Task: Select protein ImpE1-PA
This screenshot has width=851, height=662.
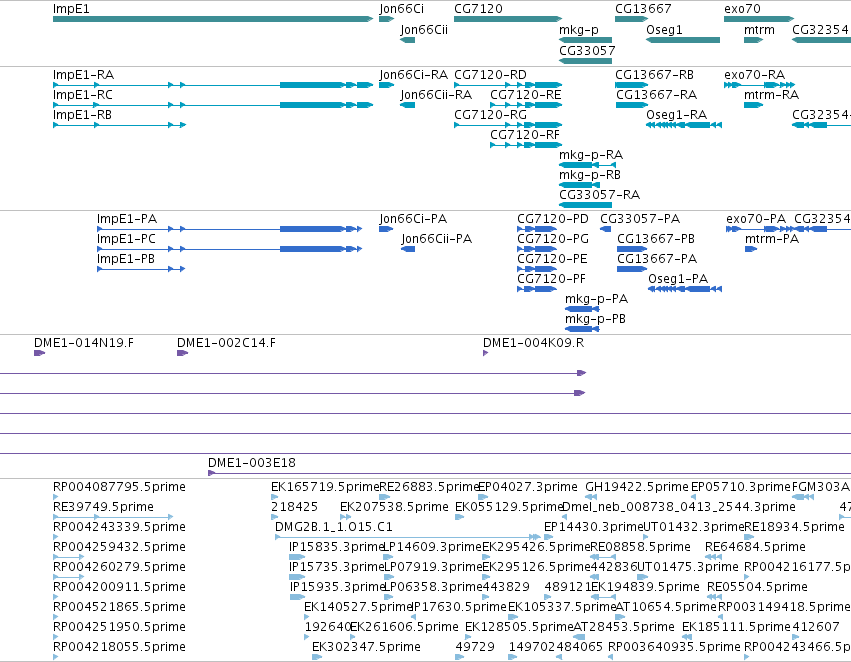Action: point(229,229)
